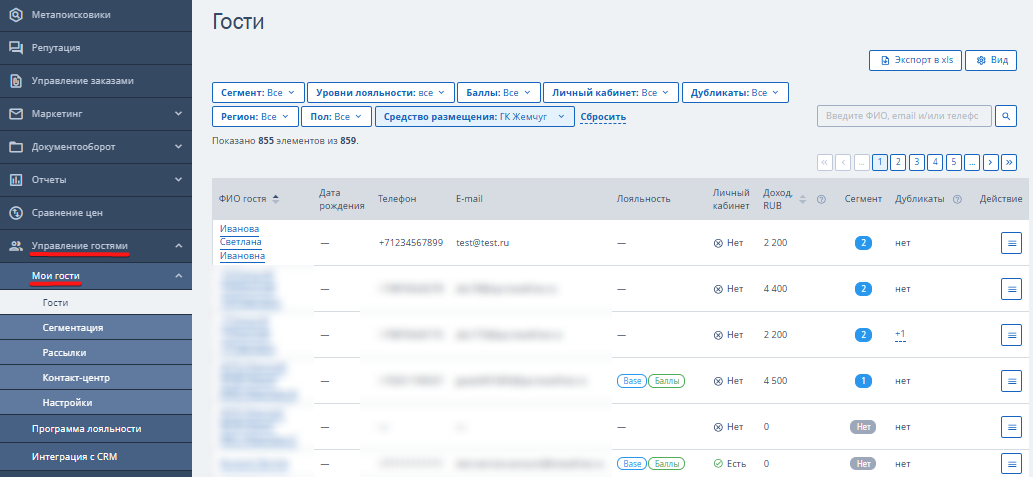The width and height of the screenshot is (1033, 477).
Task: Open action menu for the +1 duplicates row
Action: [1011, 335]
